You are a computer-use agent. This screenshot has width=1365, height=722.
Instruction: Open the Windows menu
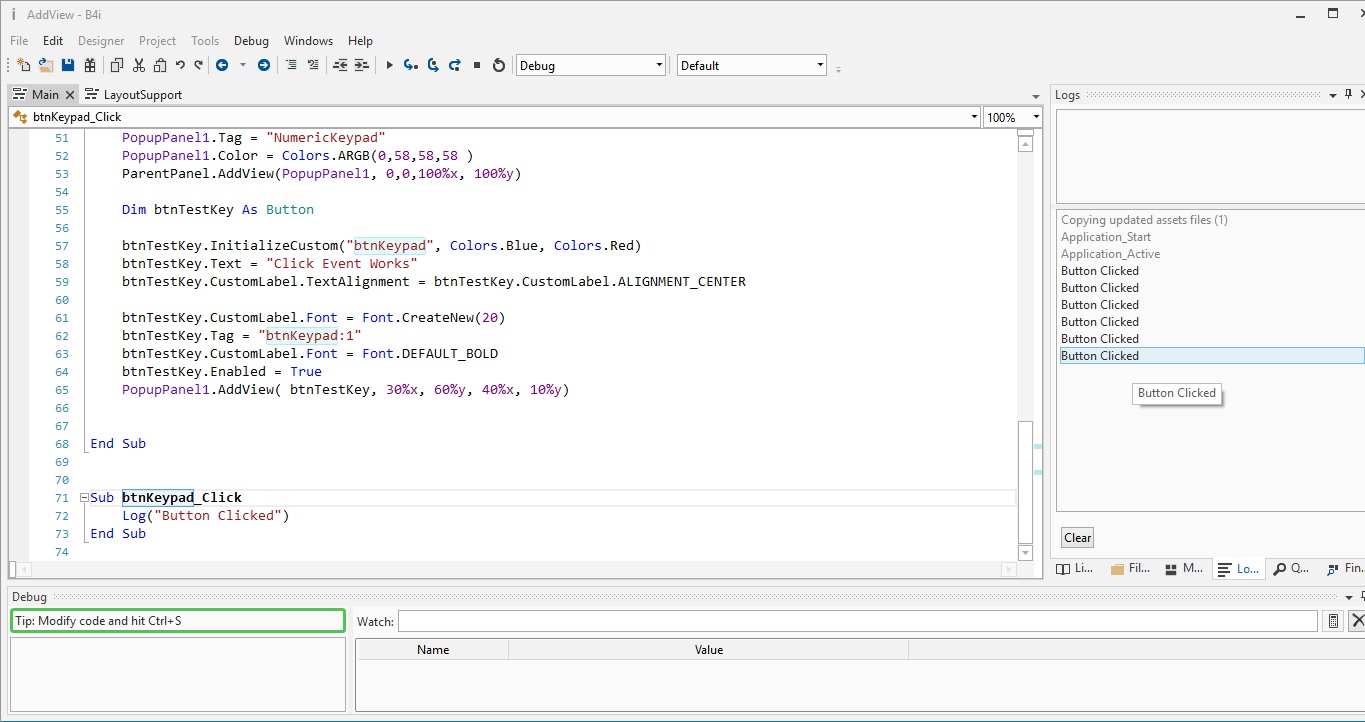tap(308, 41)
